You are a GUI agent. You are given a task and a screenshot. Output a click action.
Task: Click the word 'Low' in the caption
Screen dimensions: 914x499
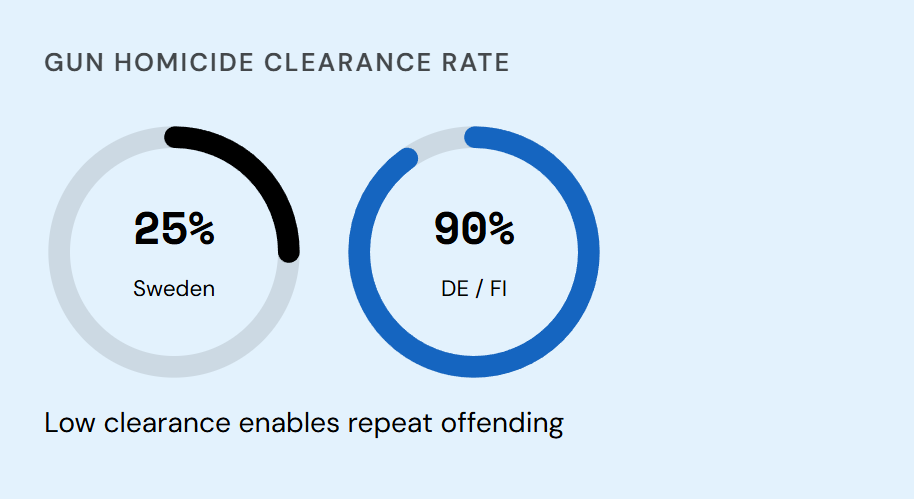click(x=69, y=423)
